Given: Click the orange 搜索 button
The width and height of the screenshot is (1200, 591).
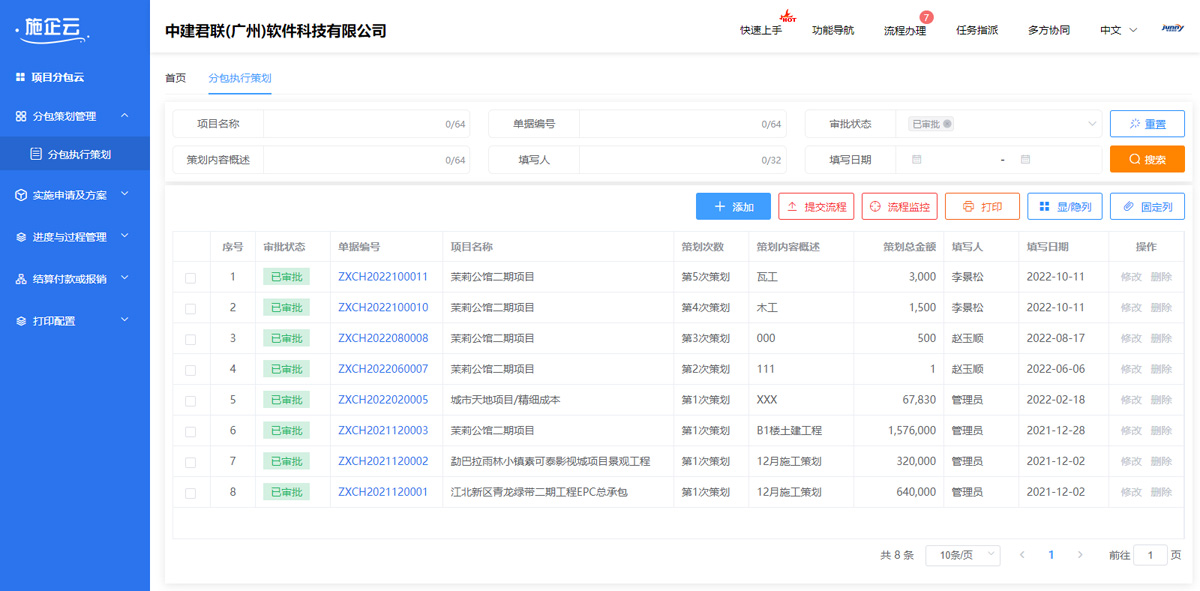Looking at the screenshot, I should pos(1147,159).
